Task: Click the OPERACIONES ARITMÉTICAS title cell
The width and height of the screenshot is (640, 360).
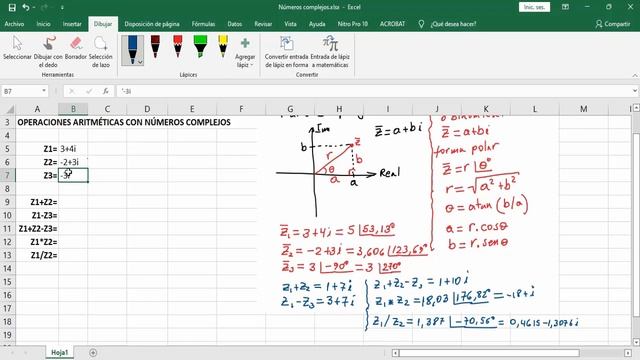Action: point(124,122)
